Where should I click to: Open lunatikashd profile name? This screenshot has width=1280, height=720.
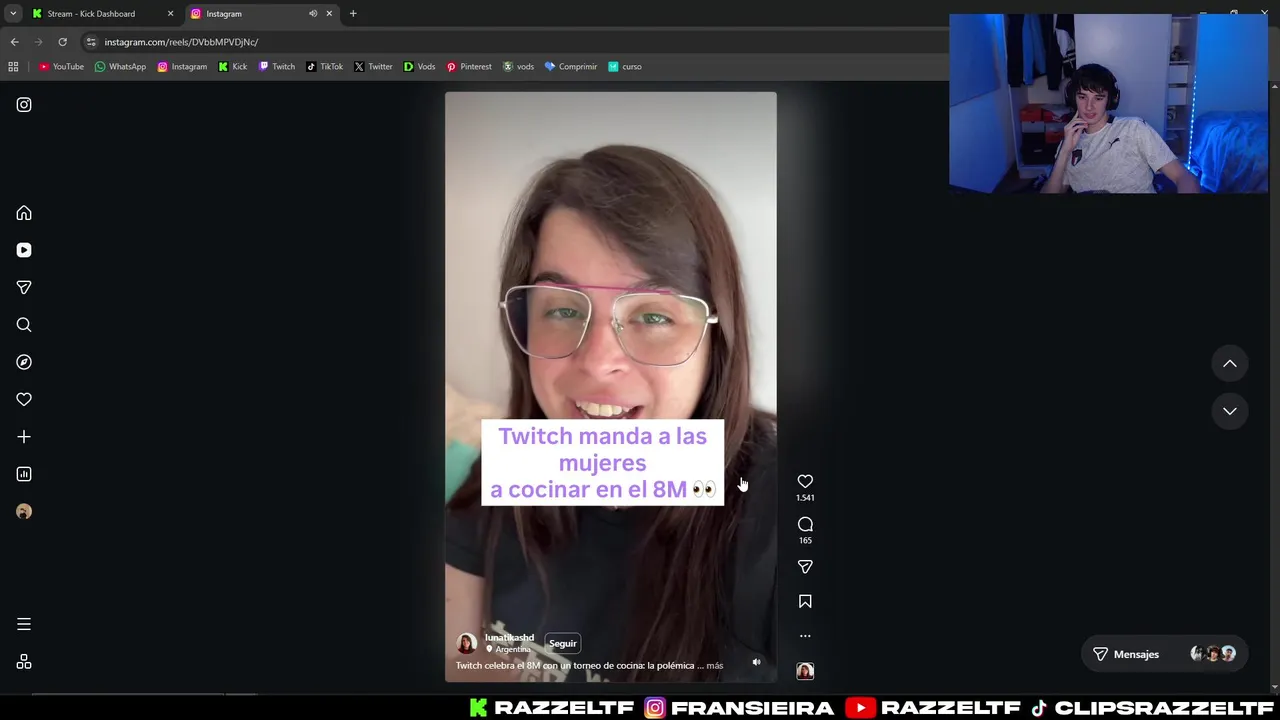(509, 637)
